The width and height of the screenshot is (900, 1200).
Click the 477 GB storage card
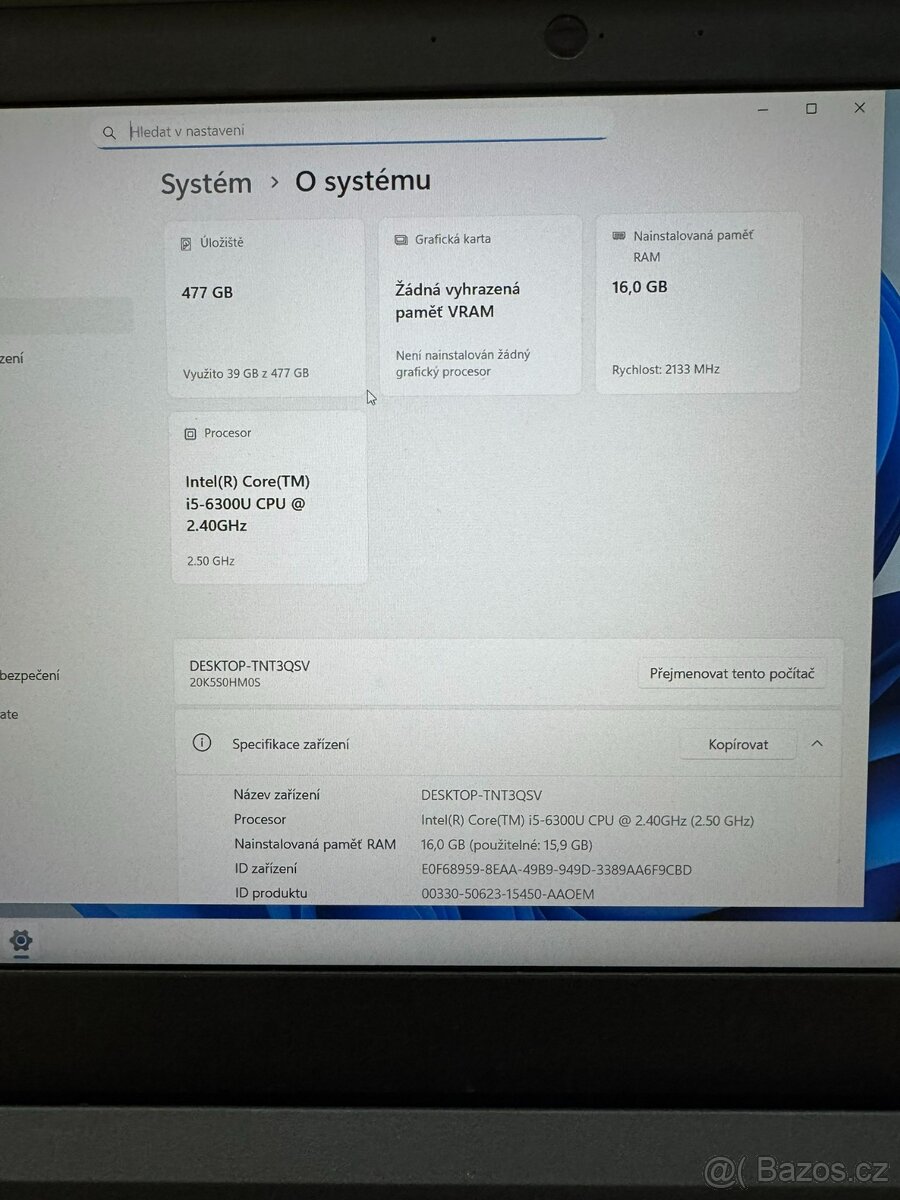[x=265, y=305]
